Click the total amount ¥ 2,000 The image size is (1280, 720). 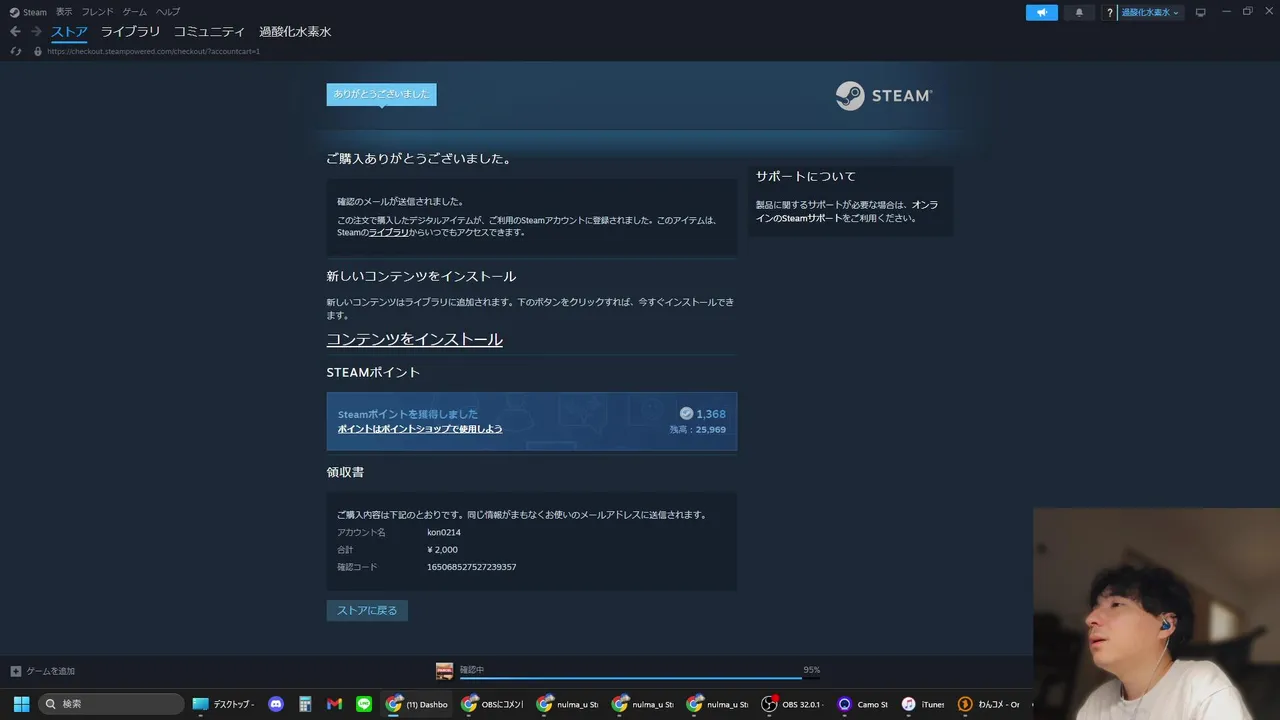[442, 550]
